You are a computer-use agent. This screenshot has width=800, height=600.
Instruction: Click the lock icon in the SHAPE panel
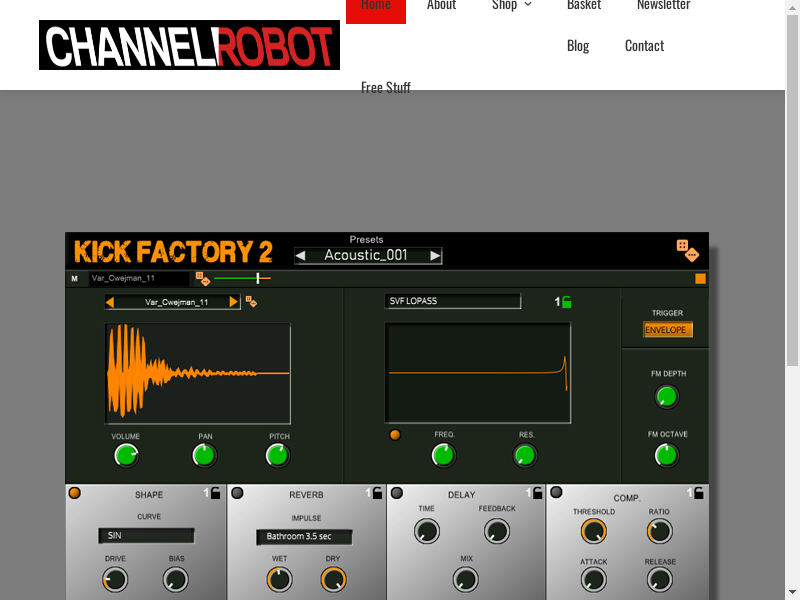click(216, 493)
